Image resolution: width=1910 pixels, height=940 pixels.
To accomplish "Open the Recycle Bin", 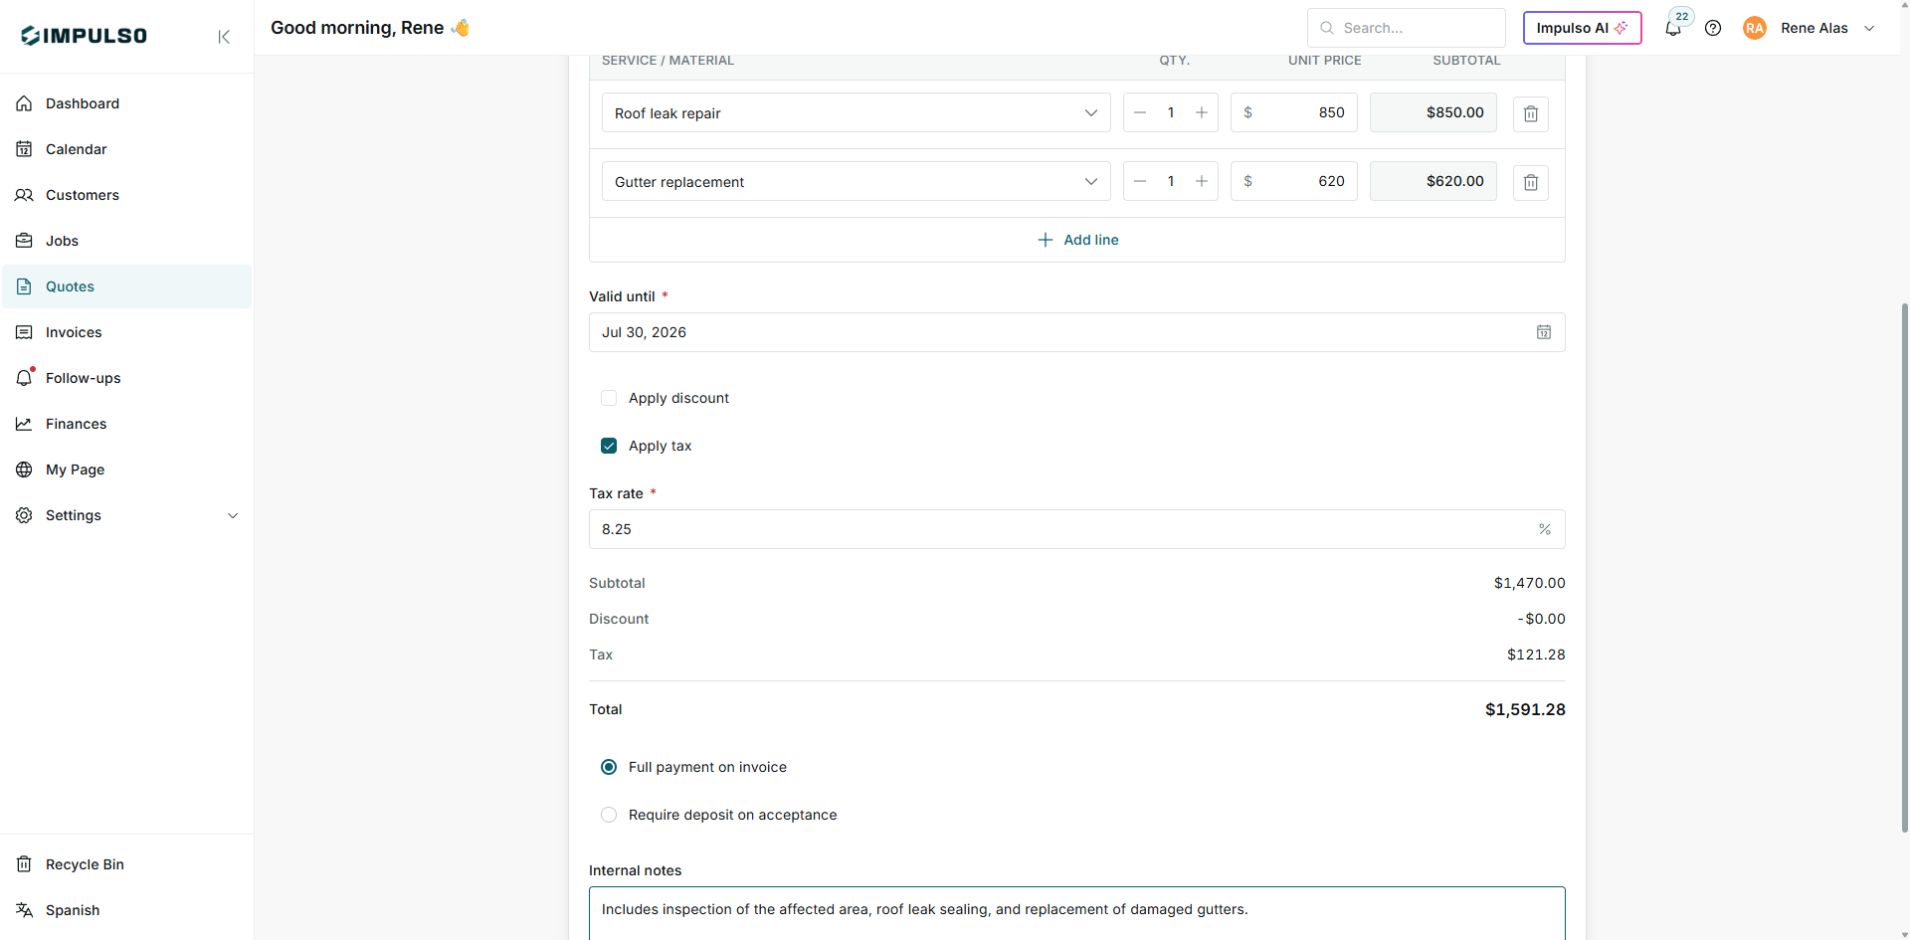I will pos(126,864).
